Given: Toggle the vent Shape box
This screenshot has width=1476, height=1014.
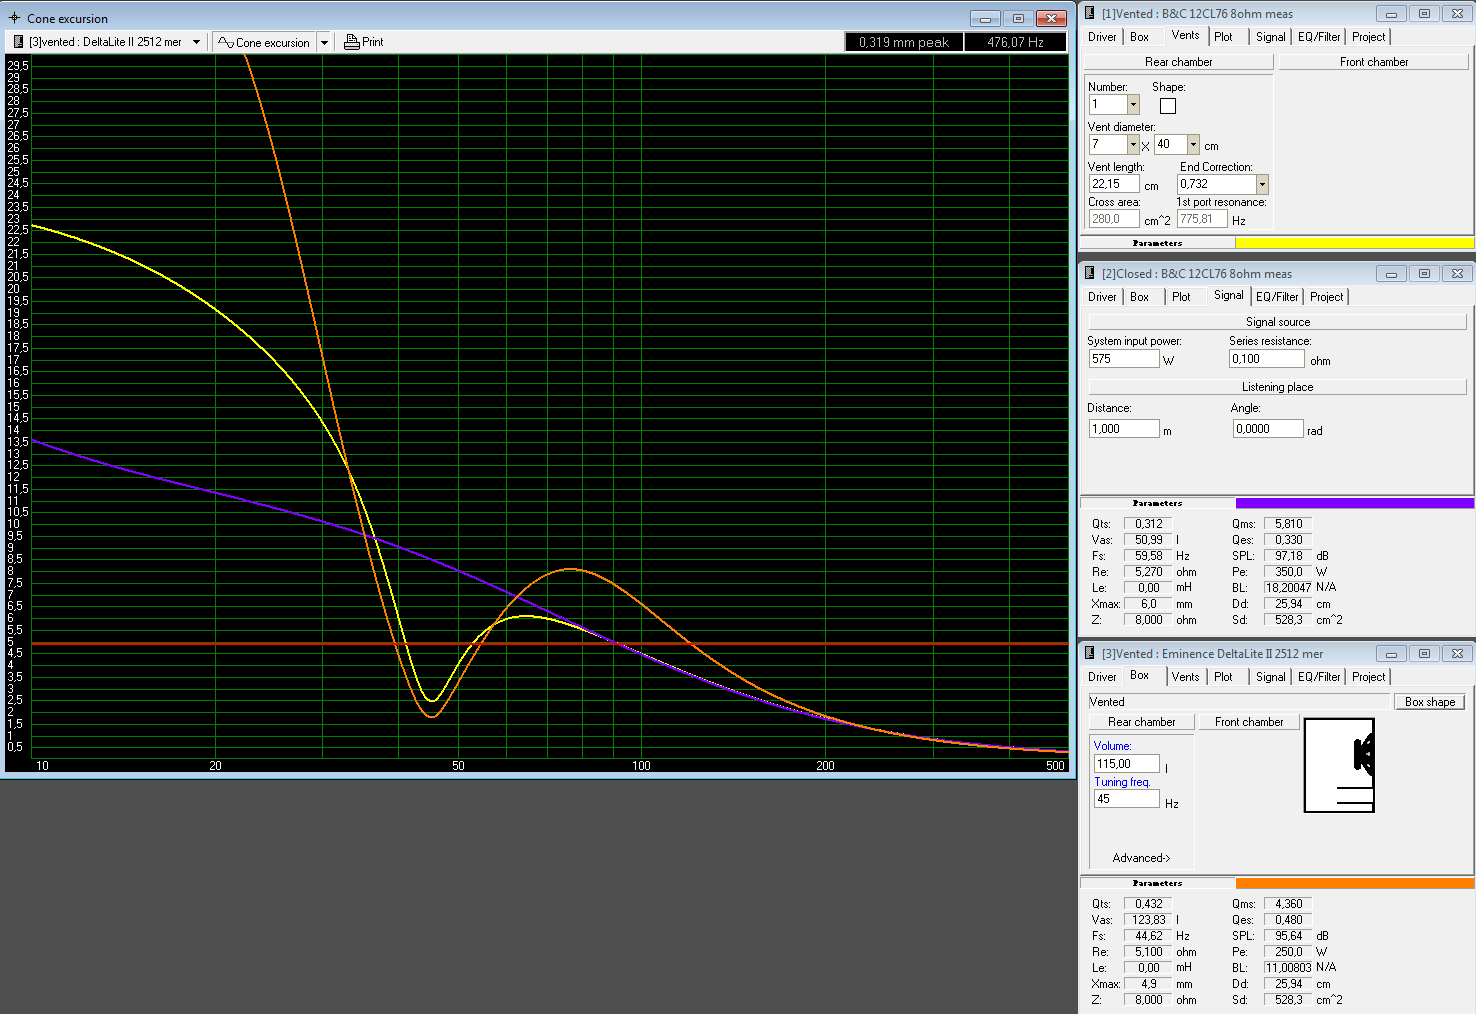Looking at the screenshot, I should click(x=1168, y=106).
